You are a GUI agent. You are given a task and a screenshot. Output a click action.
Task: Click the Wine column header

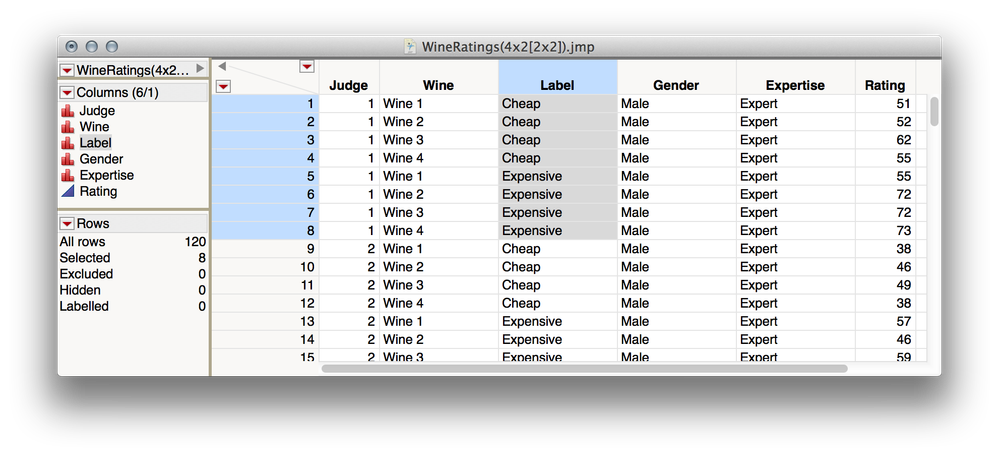tap(439, 85)
